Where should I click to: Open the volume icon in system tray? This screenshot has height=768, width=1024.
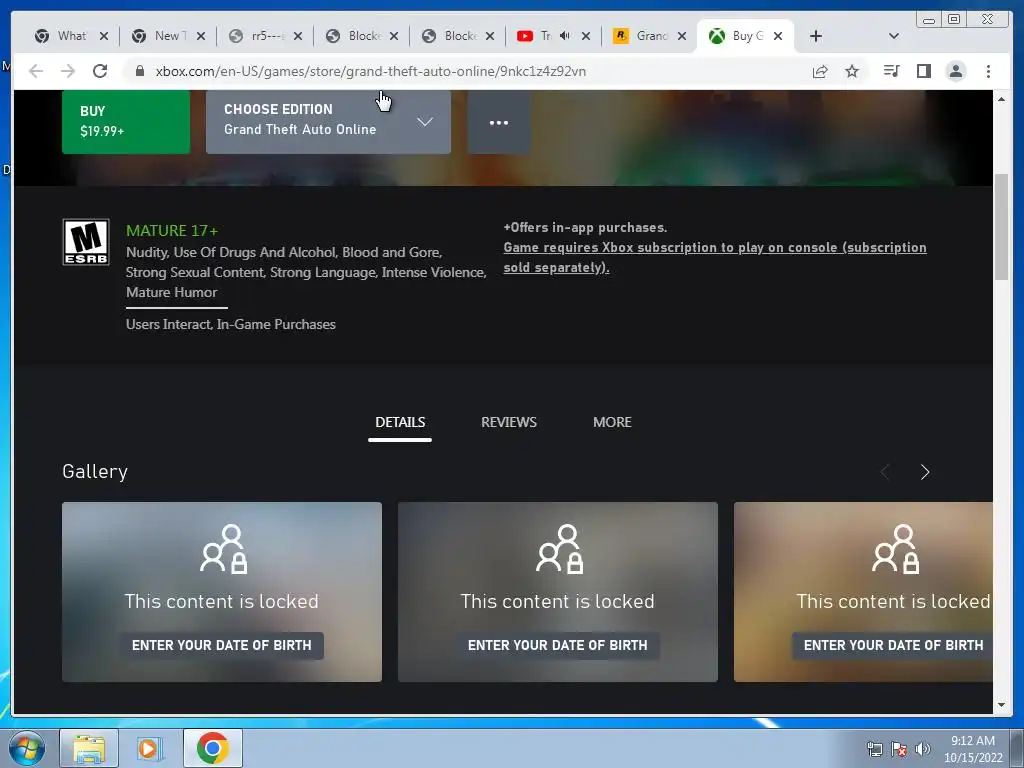point(922,749)
